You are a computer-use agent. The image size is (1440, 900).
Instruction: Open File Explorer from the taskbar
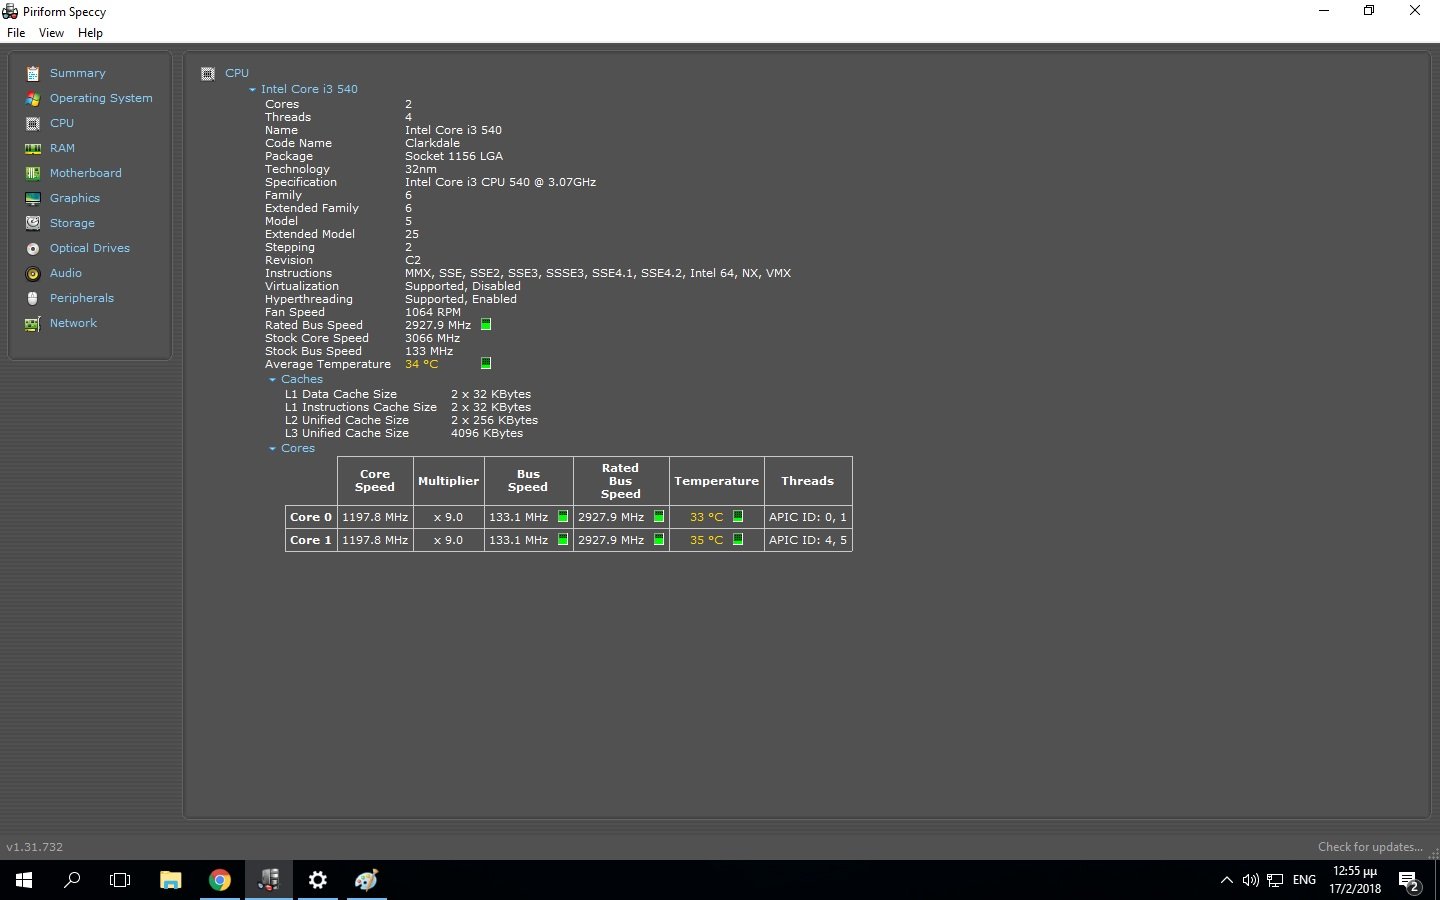(171, 880)
